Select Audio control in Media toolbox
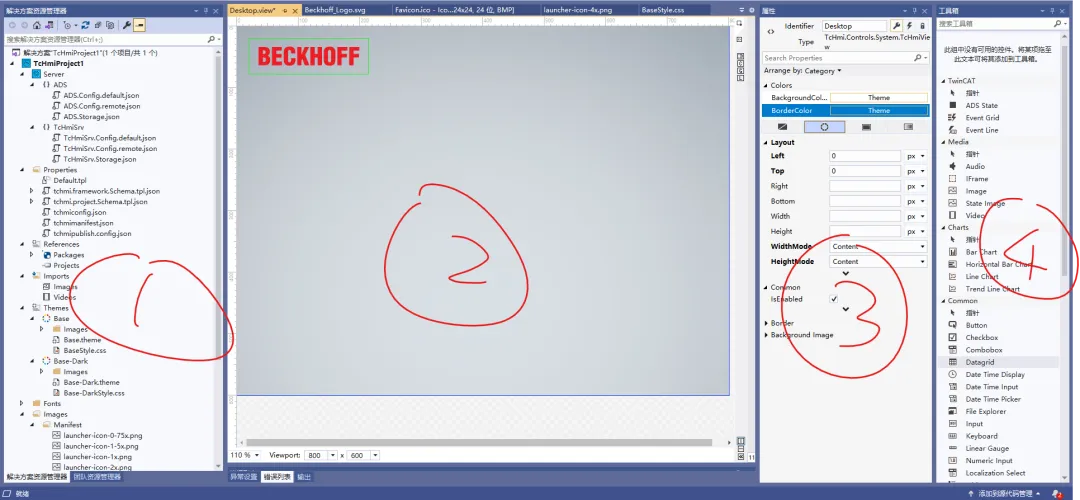Image resolution: width=1080 pixels, height=500 pixels. pyautogui.click(x=975, y=167)
